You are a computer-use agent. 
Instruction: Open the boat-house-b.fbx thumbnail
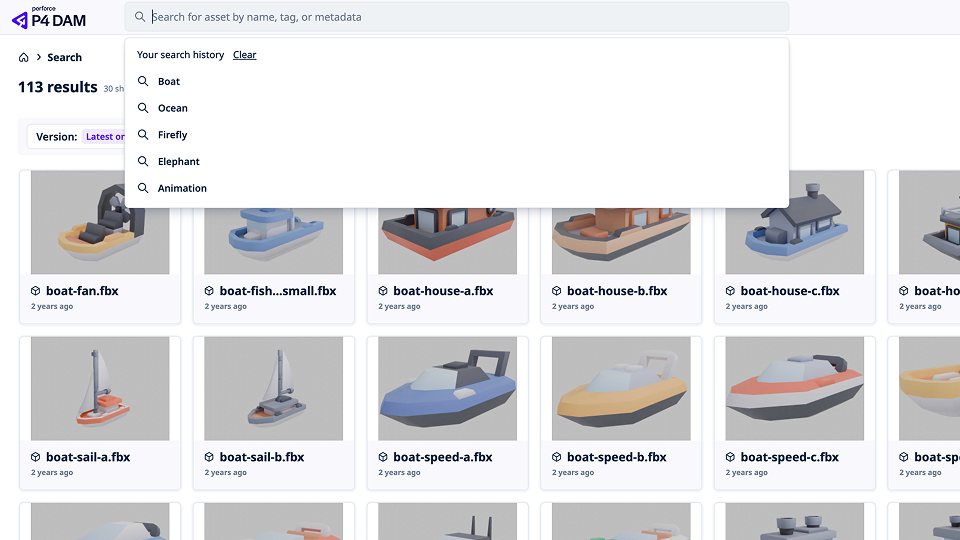621,241
